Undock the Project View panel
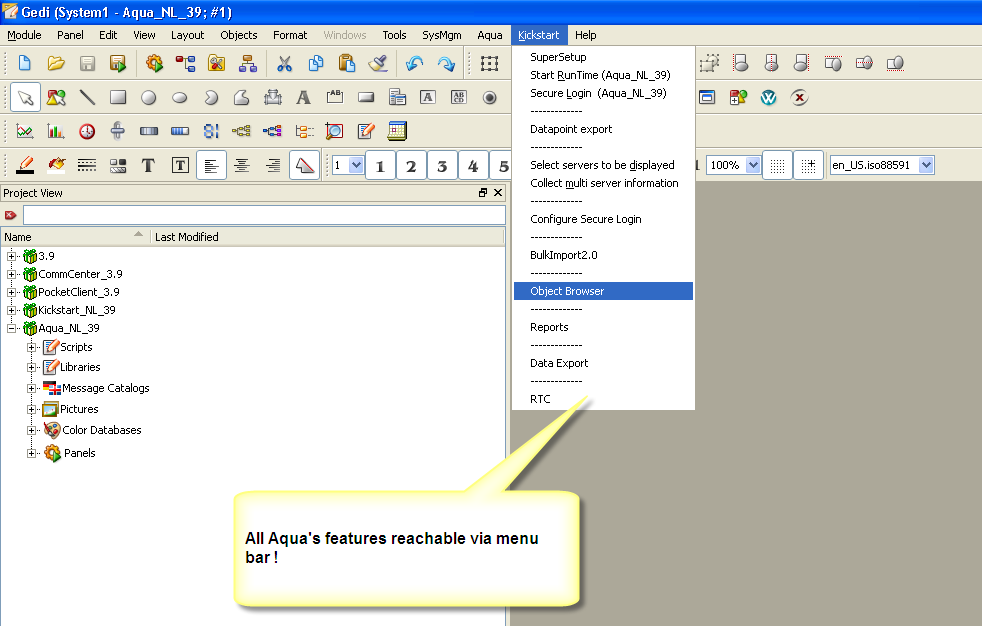This screenshot has height=626, width=982. (483, 193)
